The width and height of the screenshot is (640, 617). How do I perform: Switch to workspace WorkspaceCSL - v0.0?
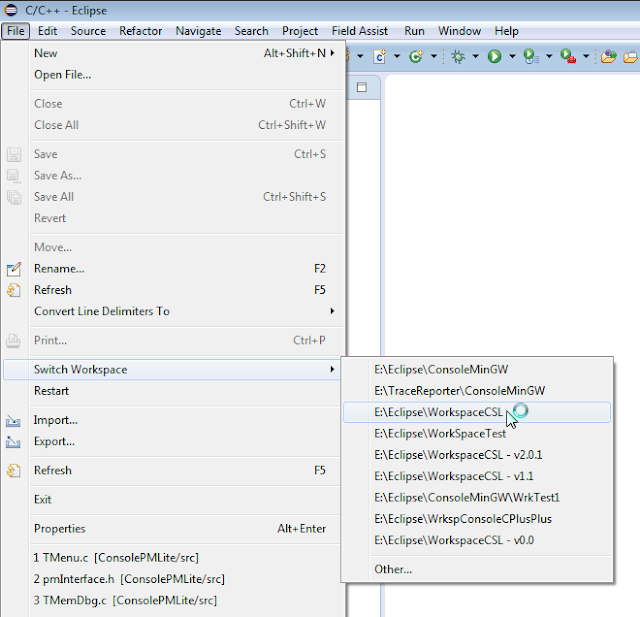(477, 540)
